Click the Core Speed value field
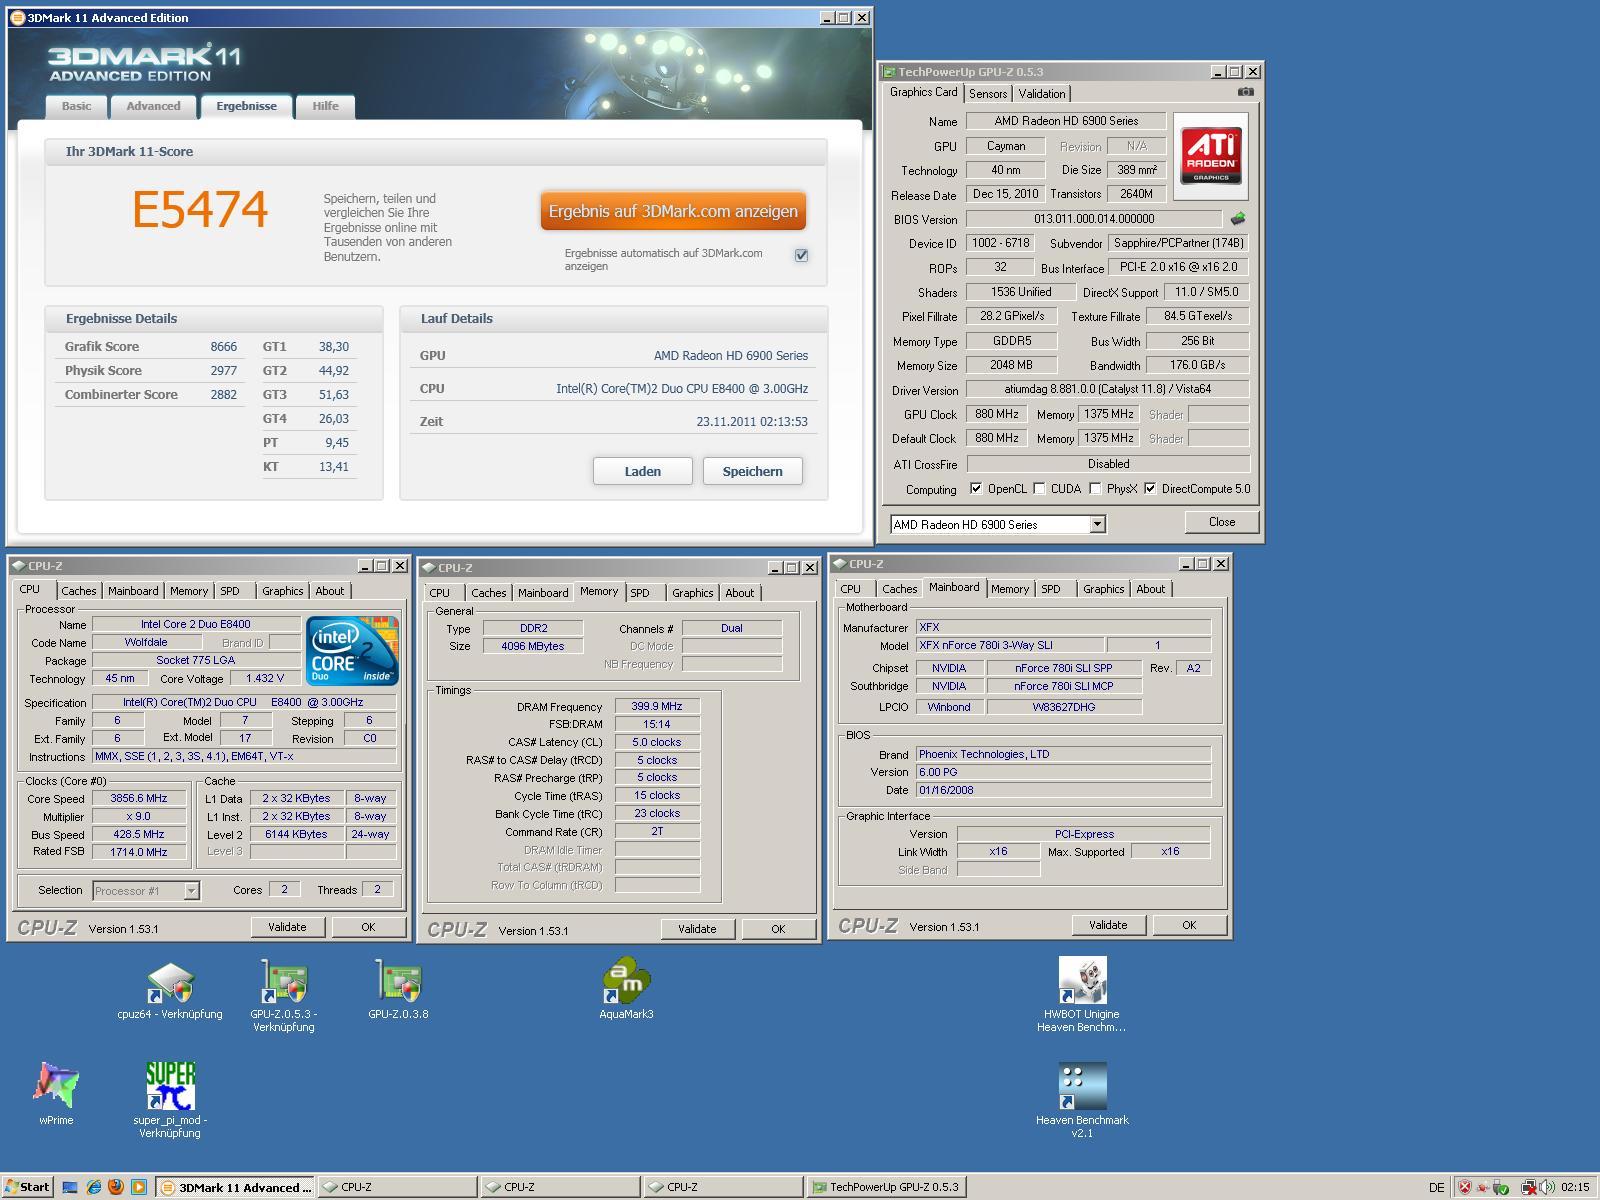The height and width of the screenshot is (1200, 1600). [139, 798]
